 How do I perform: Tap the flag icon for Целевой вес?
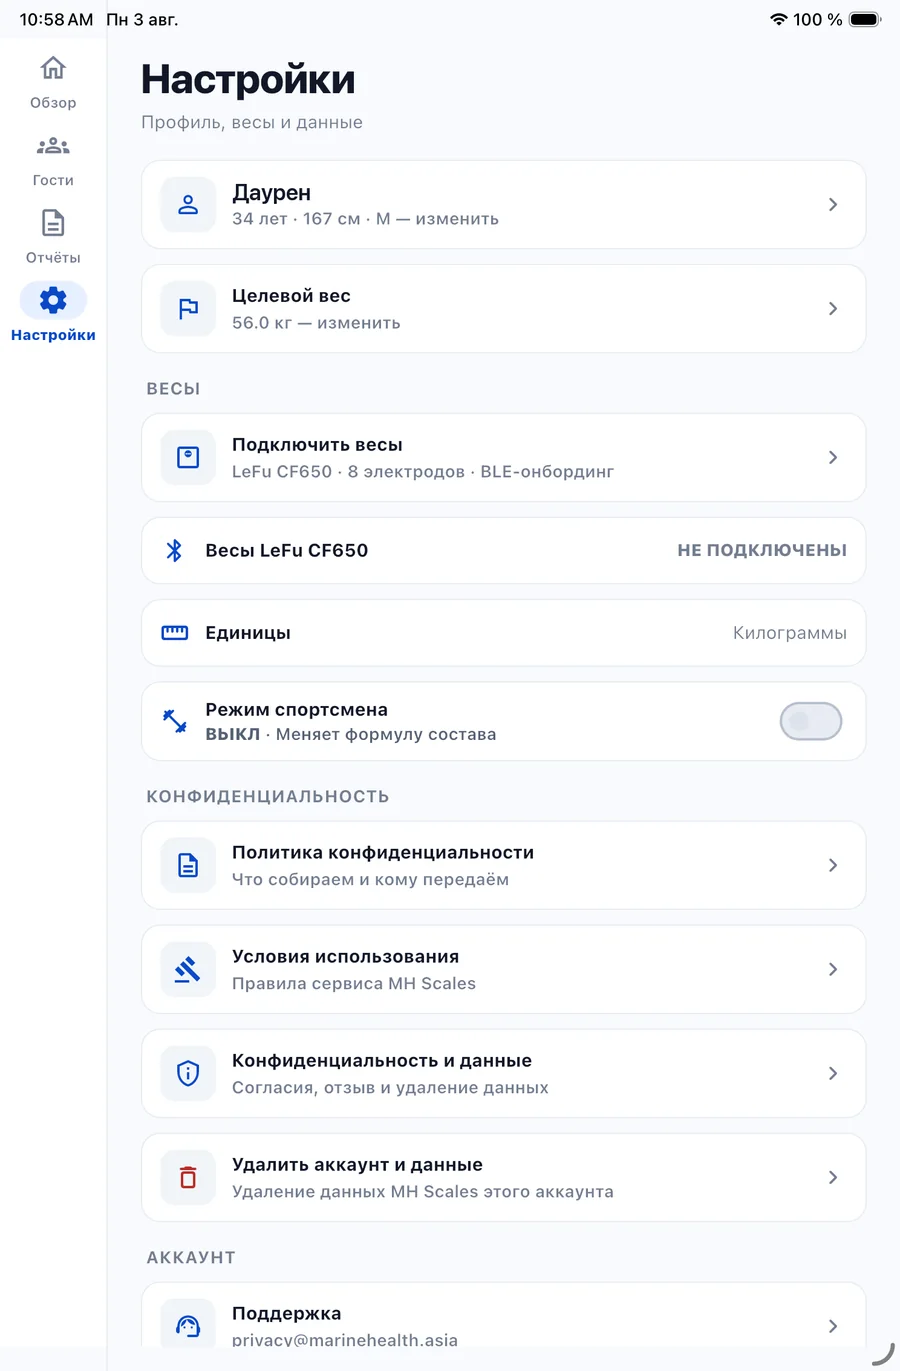(188, 309)
